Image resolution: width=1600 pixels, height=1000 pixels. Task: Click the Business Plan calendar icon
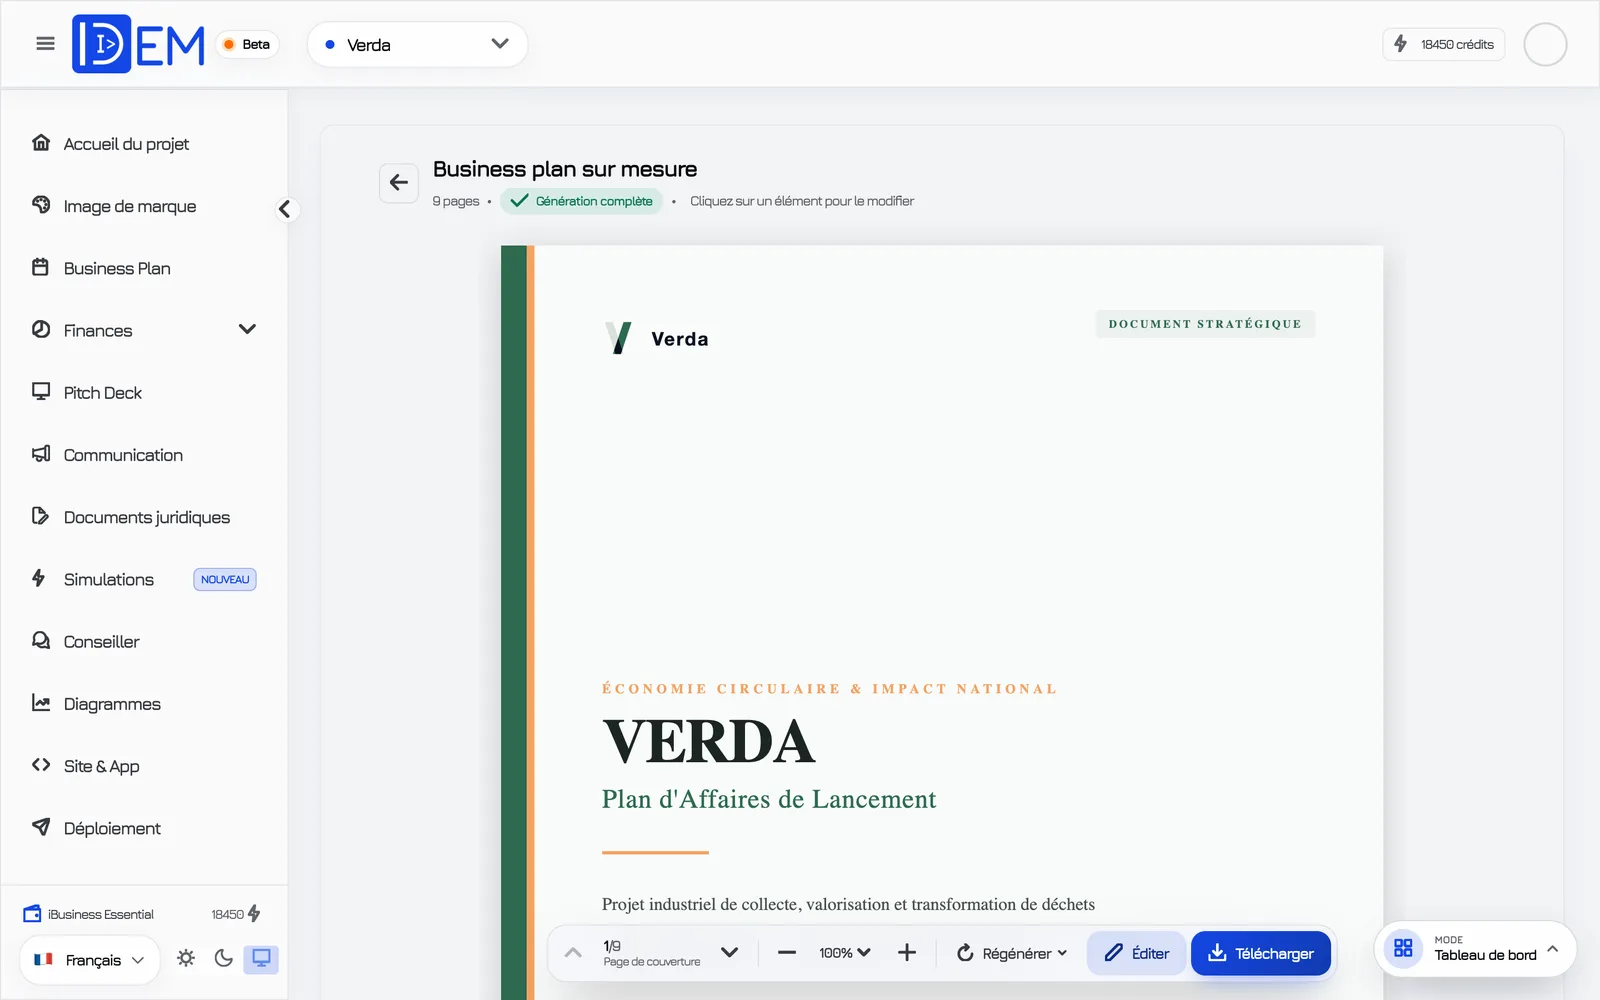[41, 267]
